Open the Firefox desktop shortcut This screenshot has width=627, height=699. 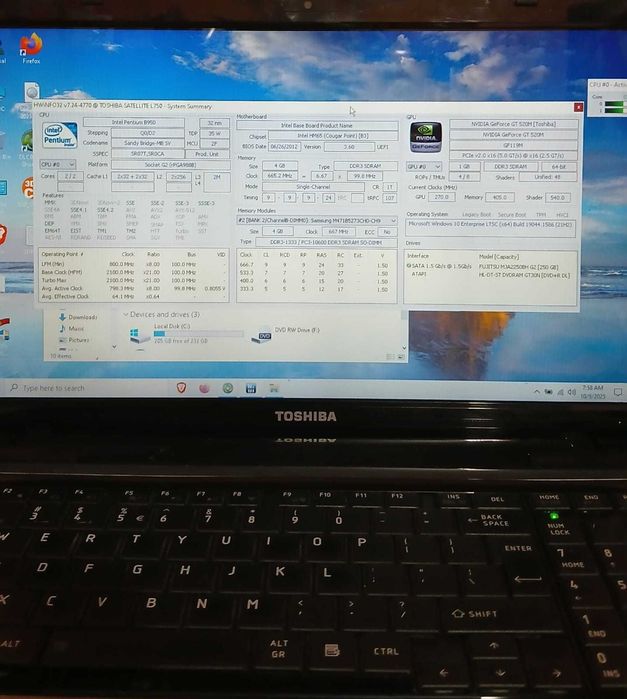[31, 48]
